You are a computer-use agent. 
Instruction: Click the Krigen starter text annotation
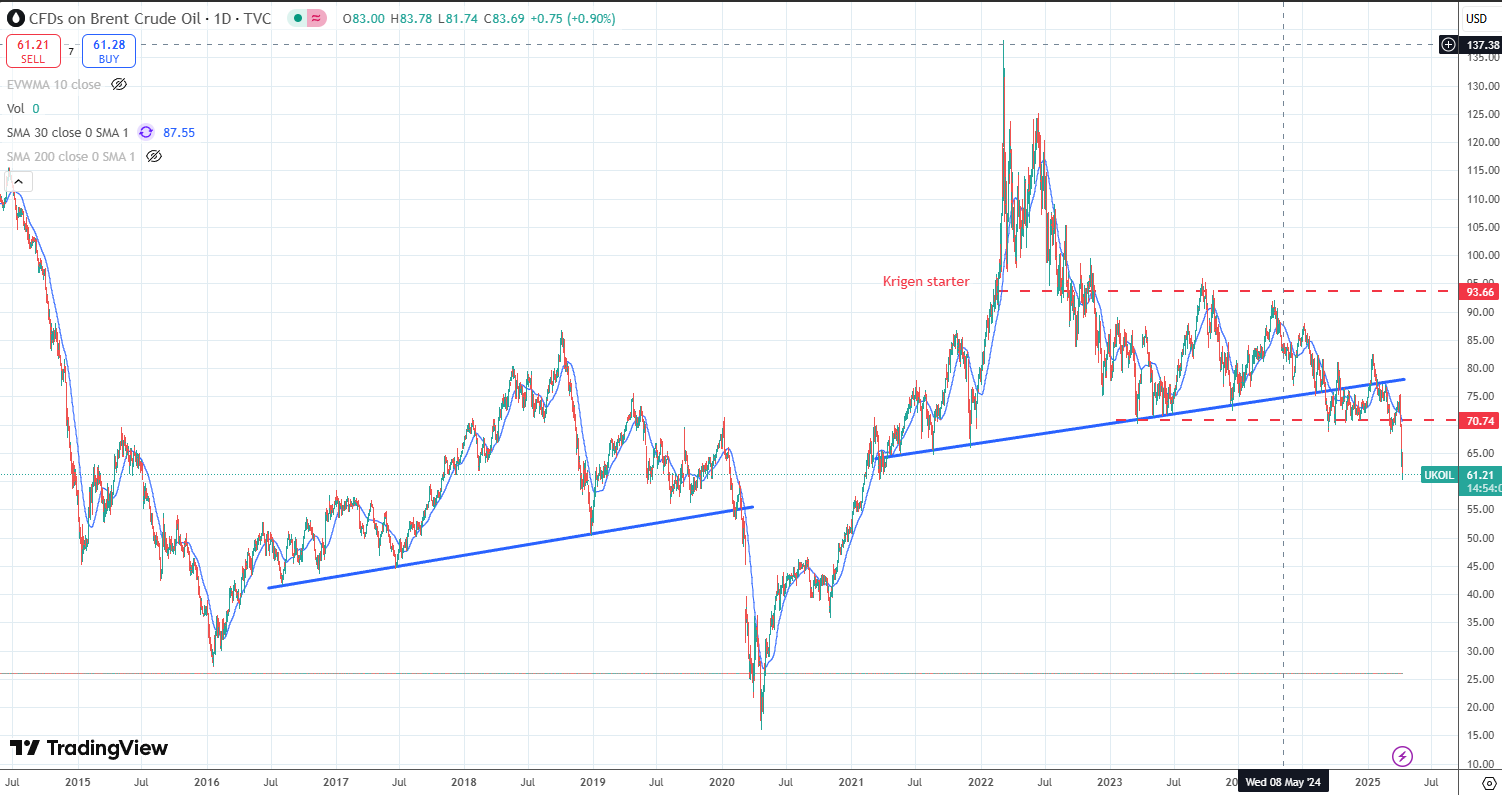[x=925, y=281]
